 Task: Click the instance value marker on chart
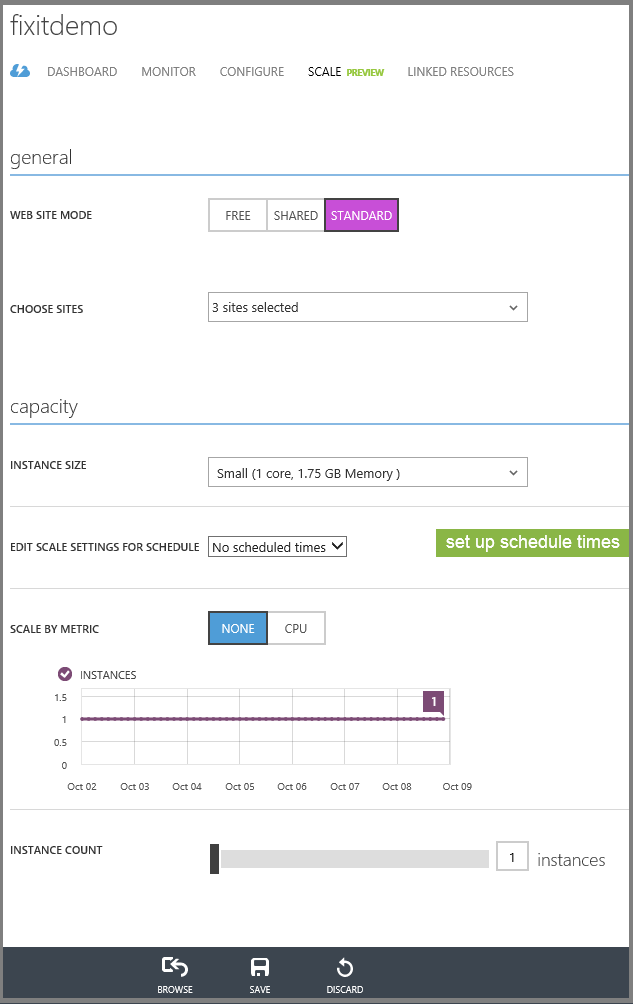pos(434,702)
